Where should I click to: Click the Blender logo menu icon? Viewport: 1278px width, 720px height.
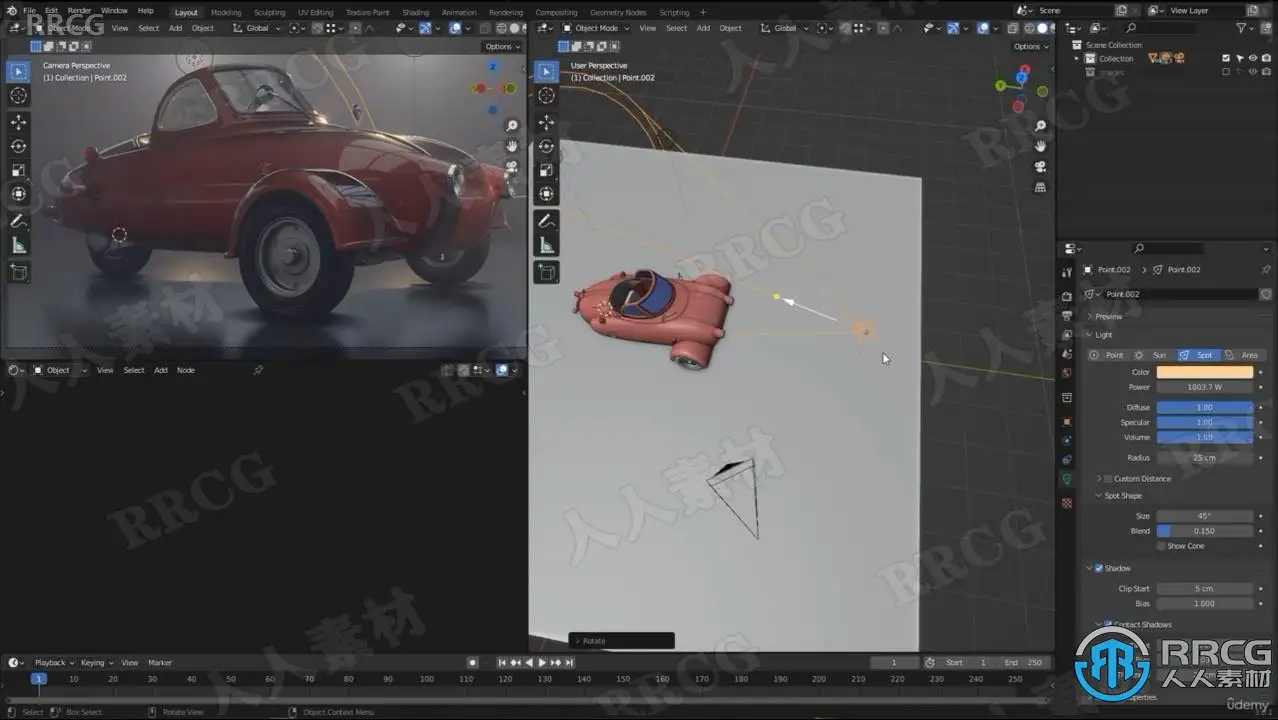[x=10, y=11]
